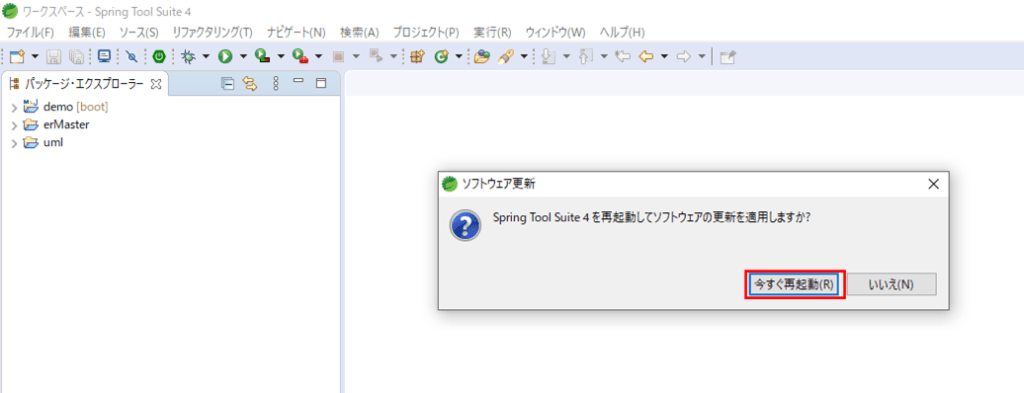Viewport: 1024px width, 393px height.
Task: Open the Run dropdown arrow
Action: pos(243,57)
